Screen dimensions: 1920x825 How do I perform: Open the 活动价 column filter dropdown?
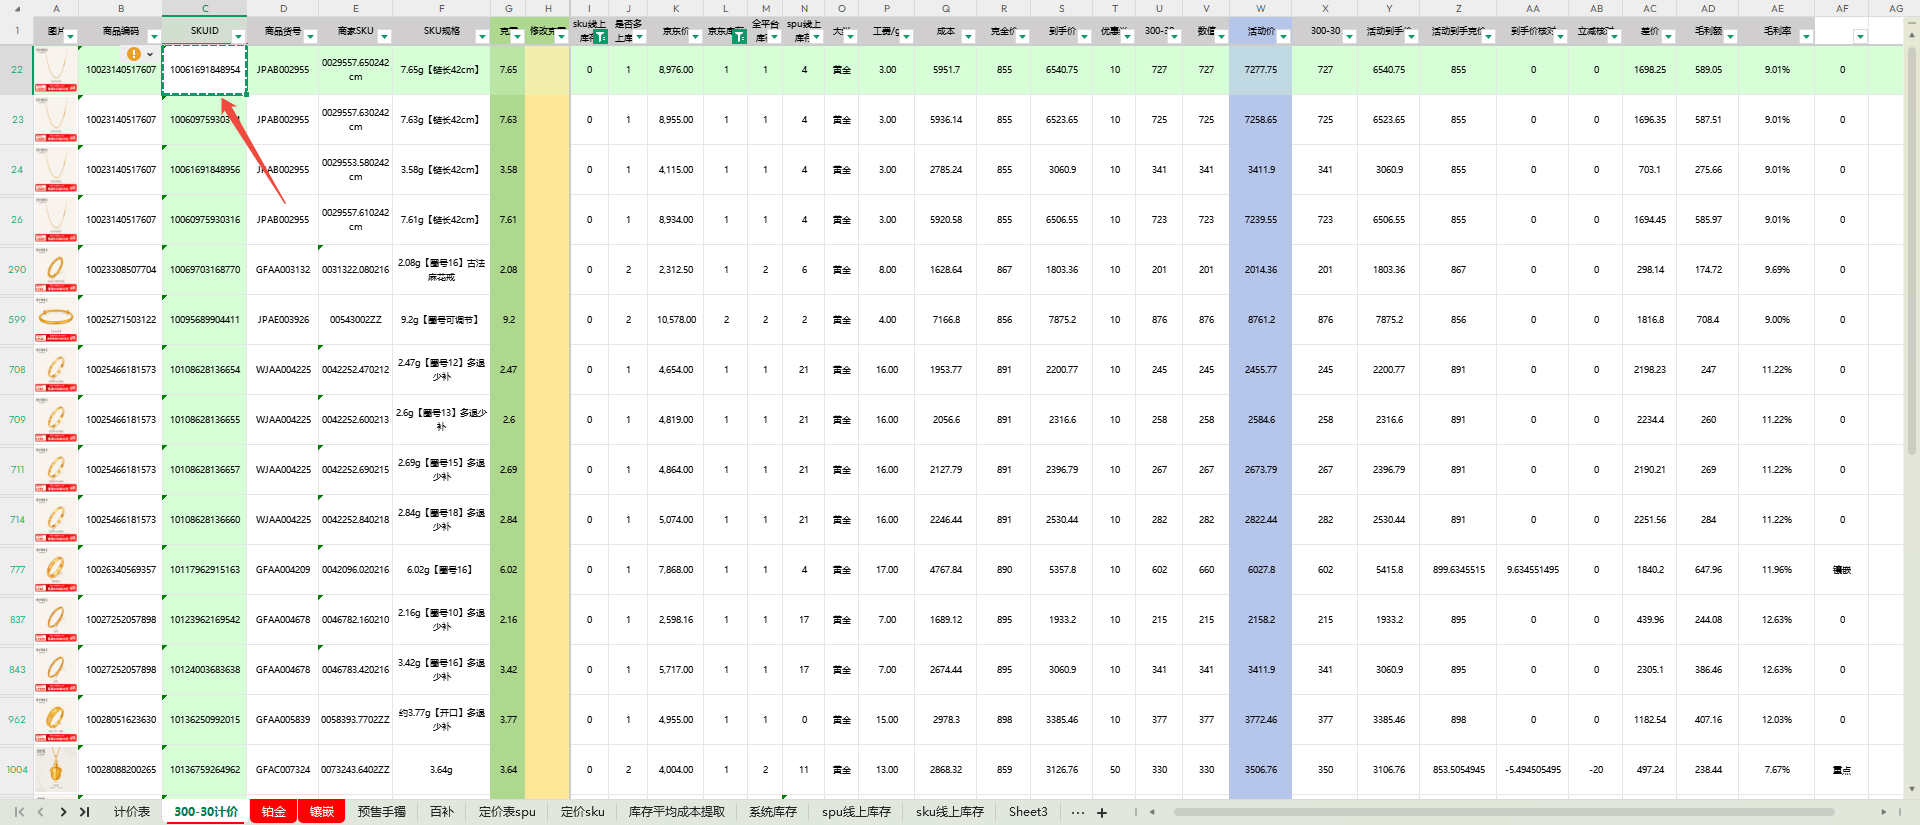1284,37
